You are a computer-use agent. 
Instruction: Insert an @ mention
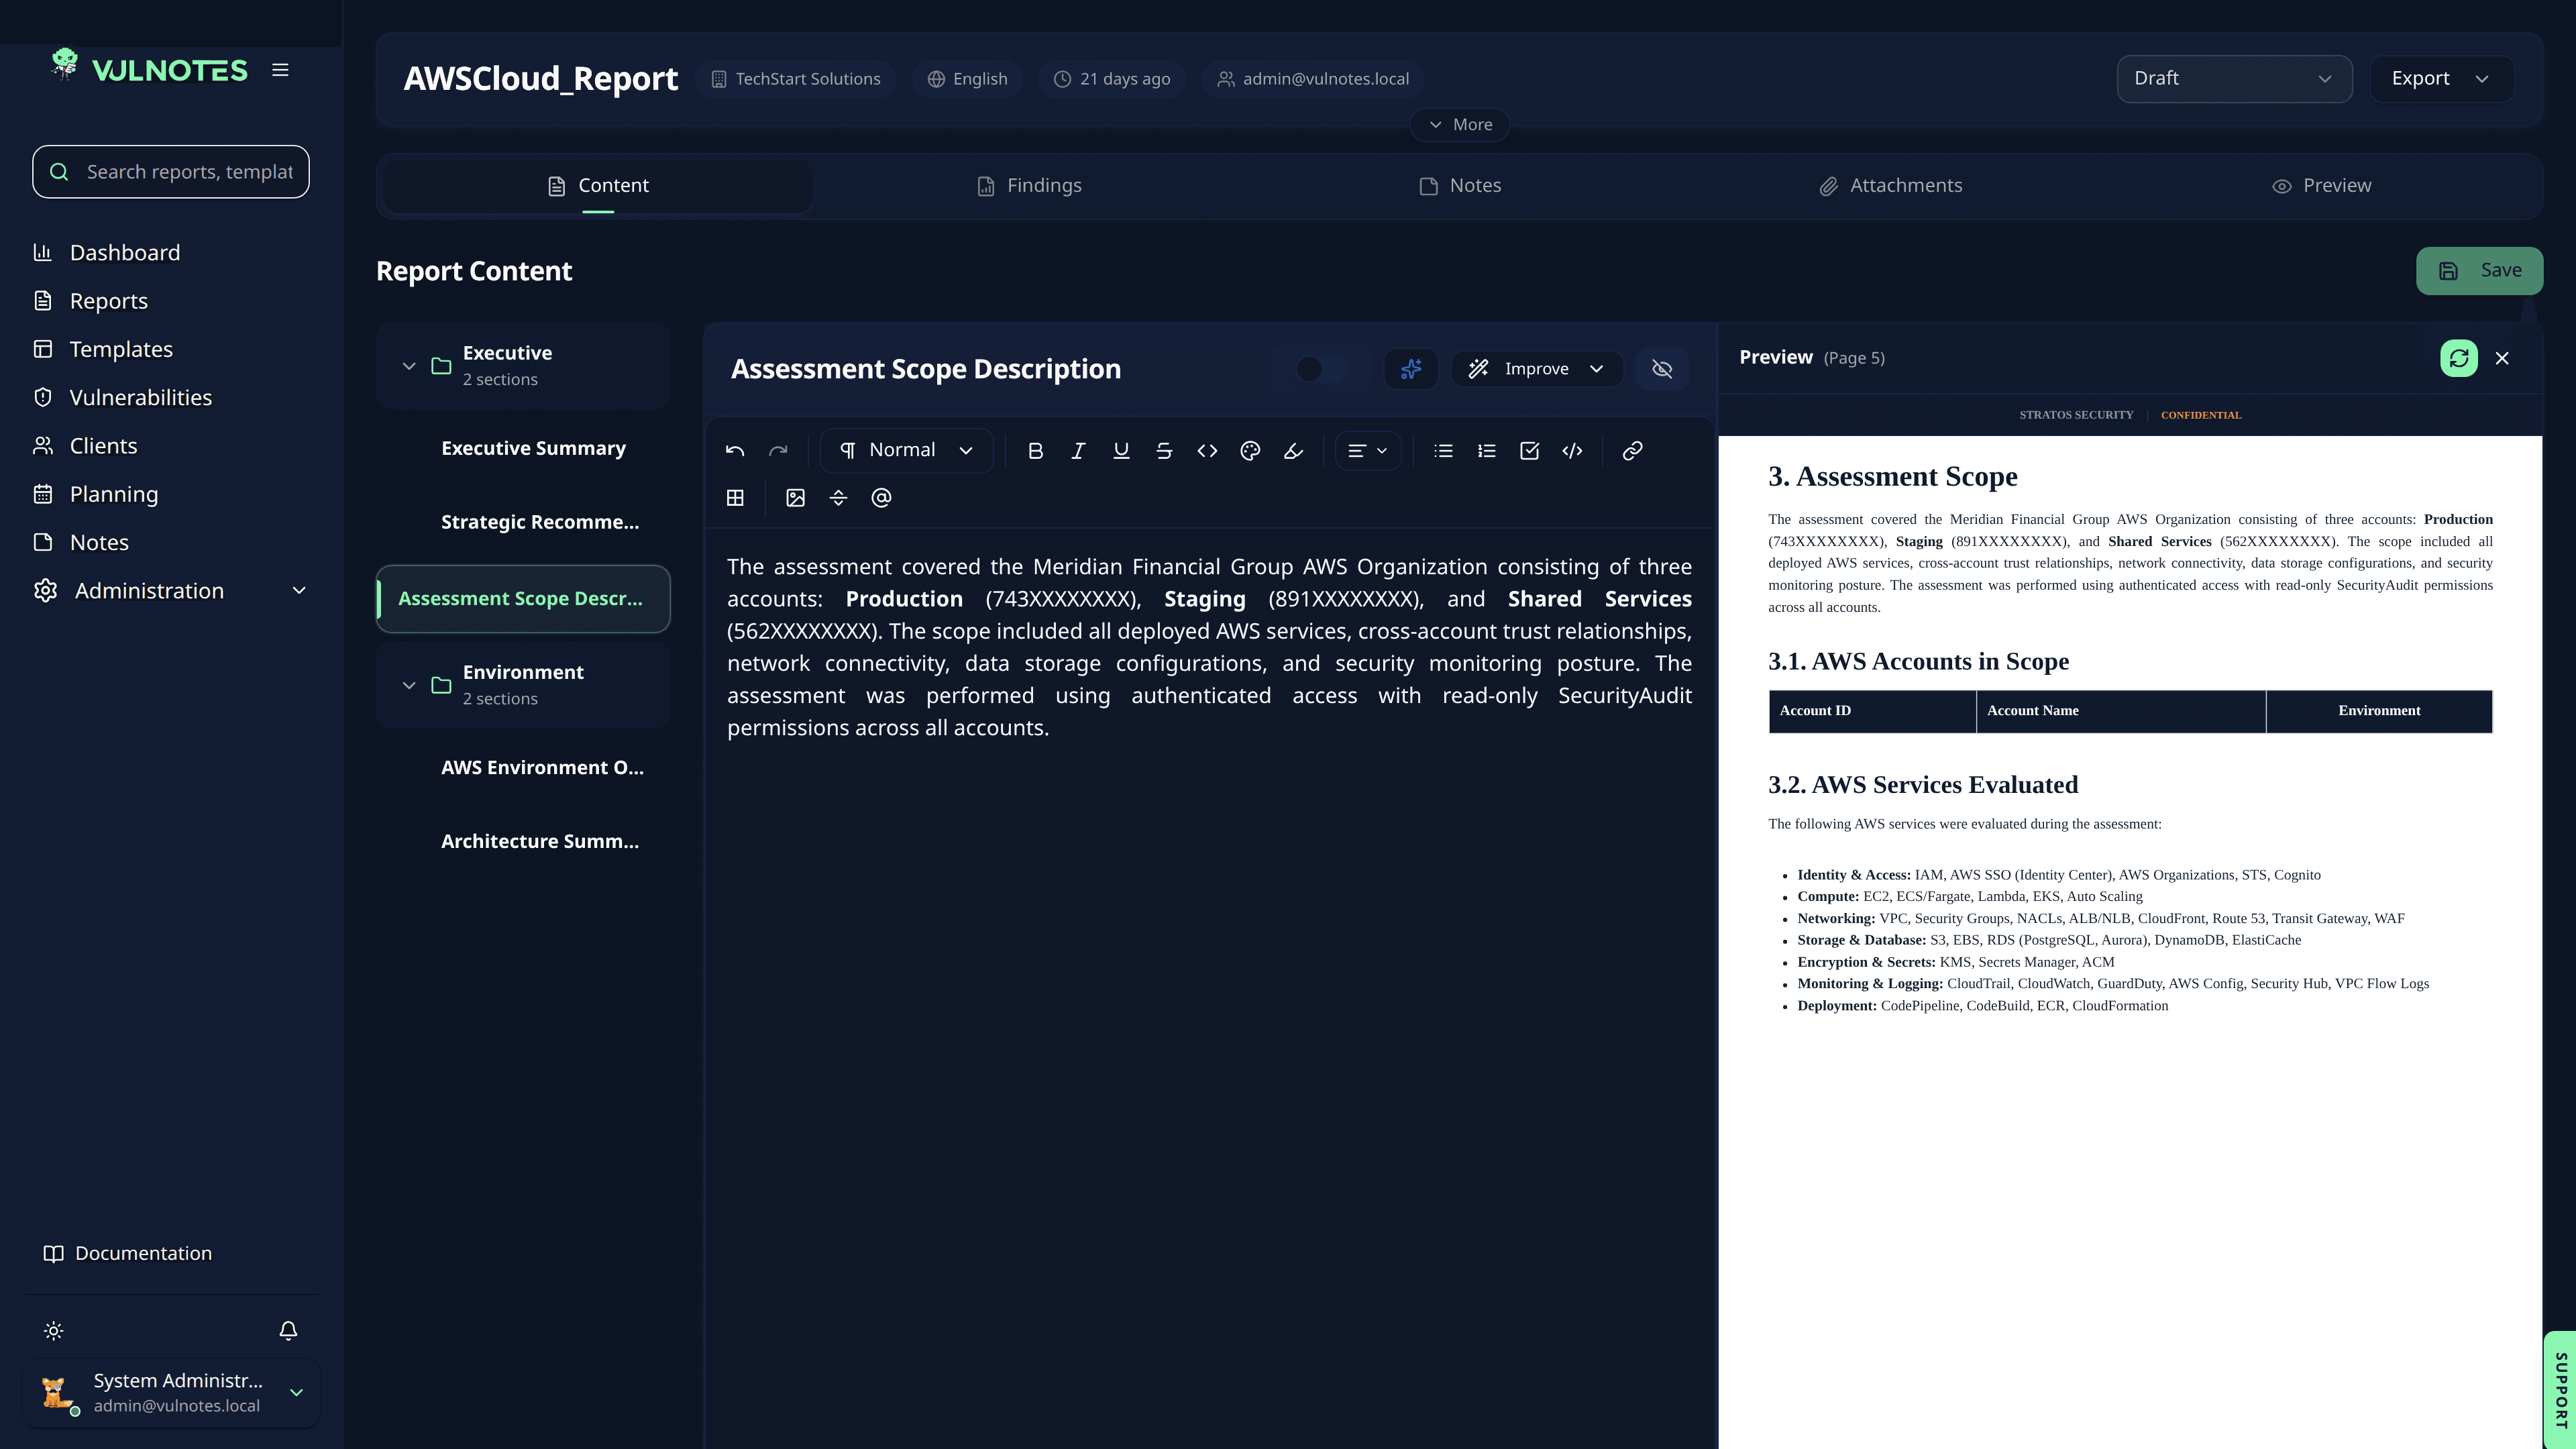tap(881, 497)
